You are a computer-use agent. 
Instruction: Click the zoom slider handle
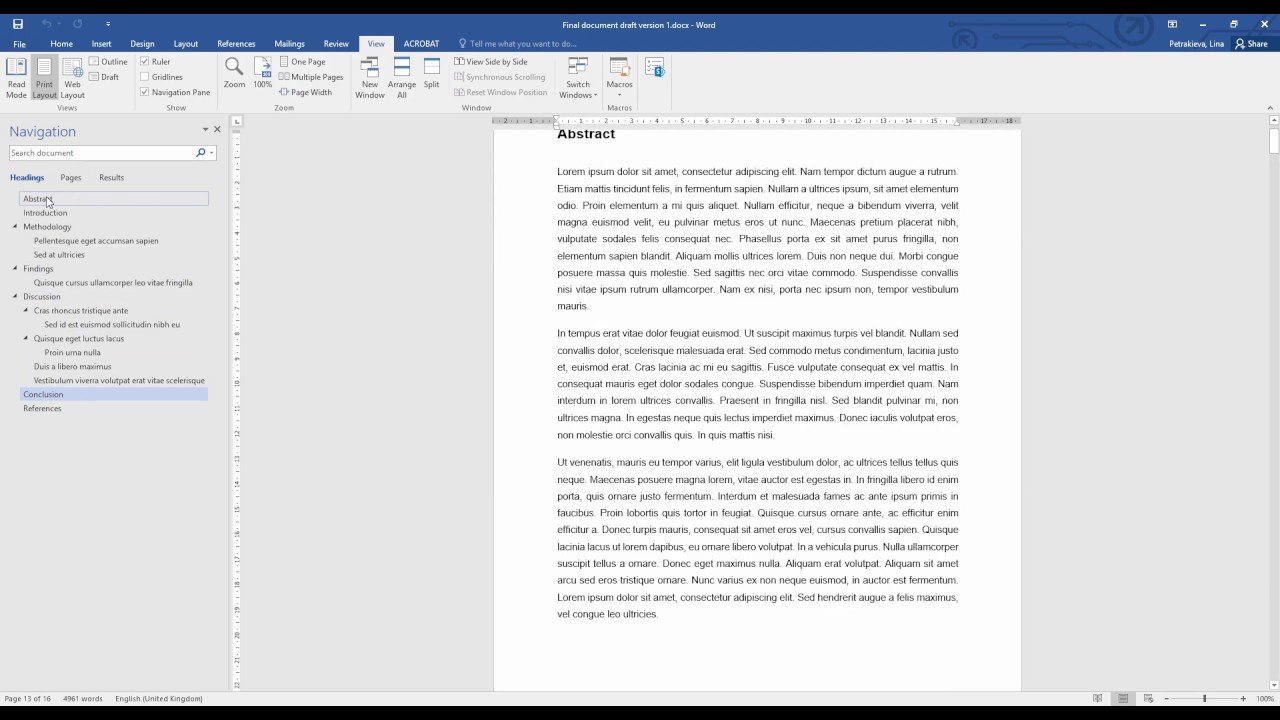[1204, 698]
